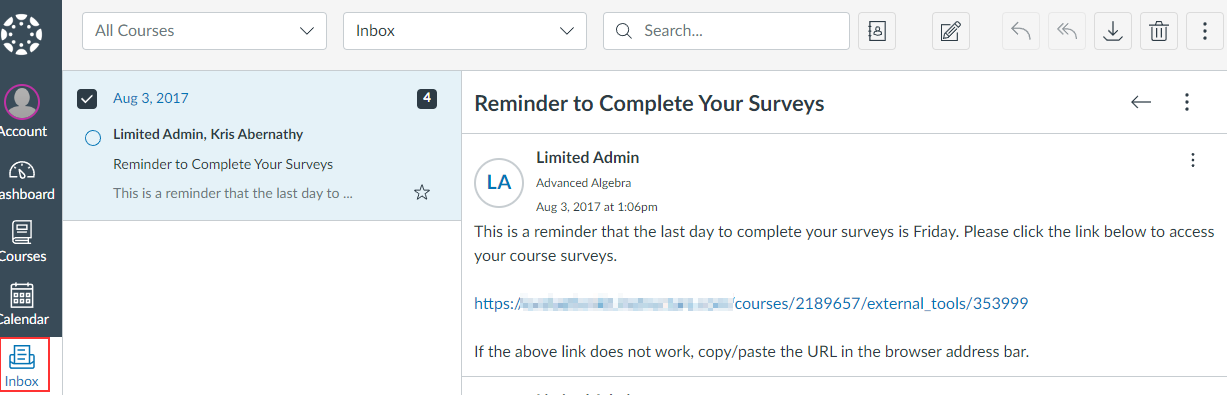Open conversation header more options menu
The height and width of the screenshot is (395, 1227).
[x=1187, y=102]
